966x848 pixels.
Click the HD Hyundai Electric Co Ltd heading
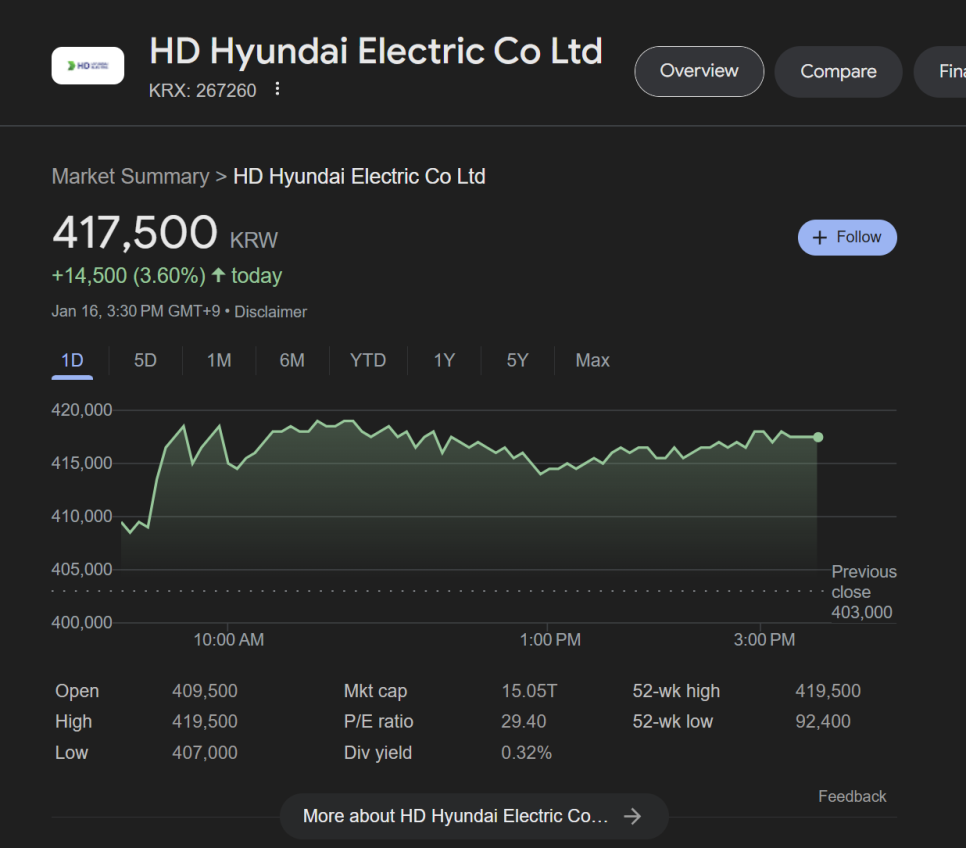tap(376, 51)
